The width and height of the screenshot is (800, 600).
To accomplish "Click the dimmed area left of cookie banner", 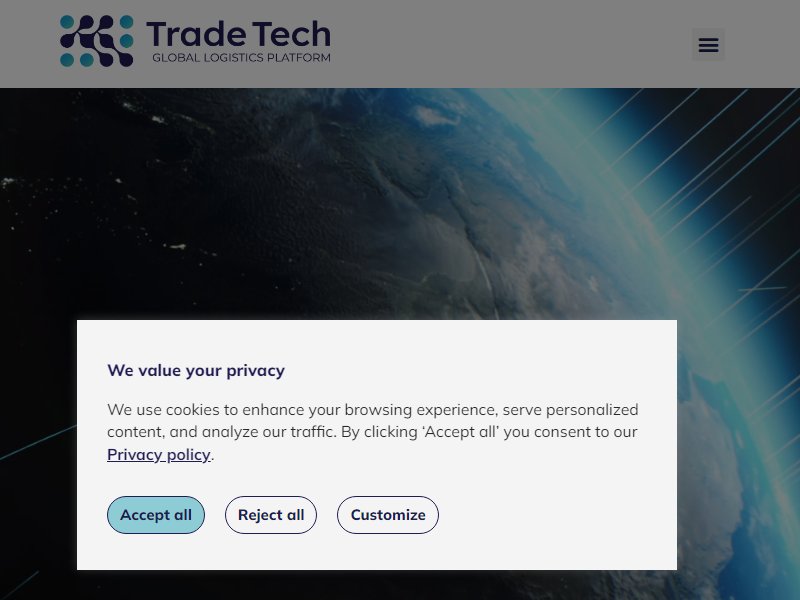I will (38, 444).
